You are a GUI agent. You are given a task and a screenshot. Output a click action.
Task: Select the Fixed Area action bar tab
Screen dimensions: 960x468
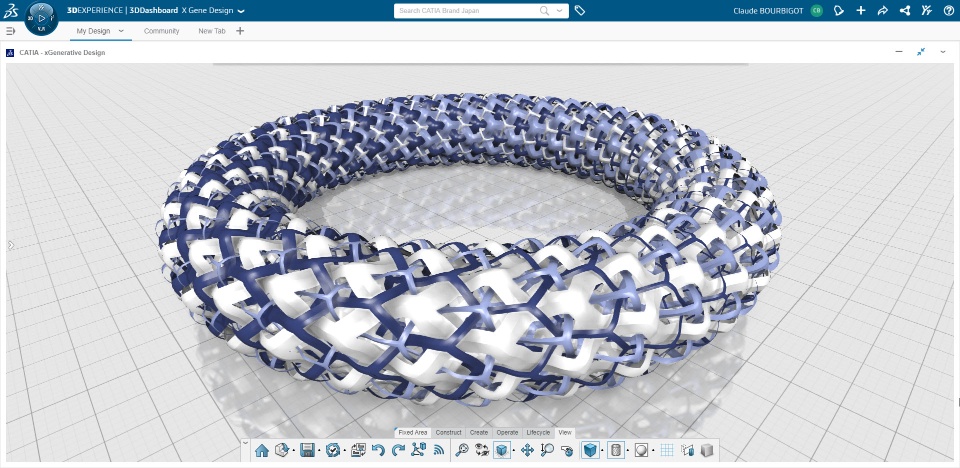tap(413, 432)
